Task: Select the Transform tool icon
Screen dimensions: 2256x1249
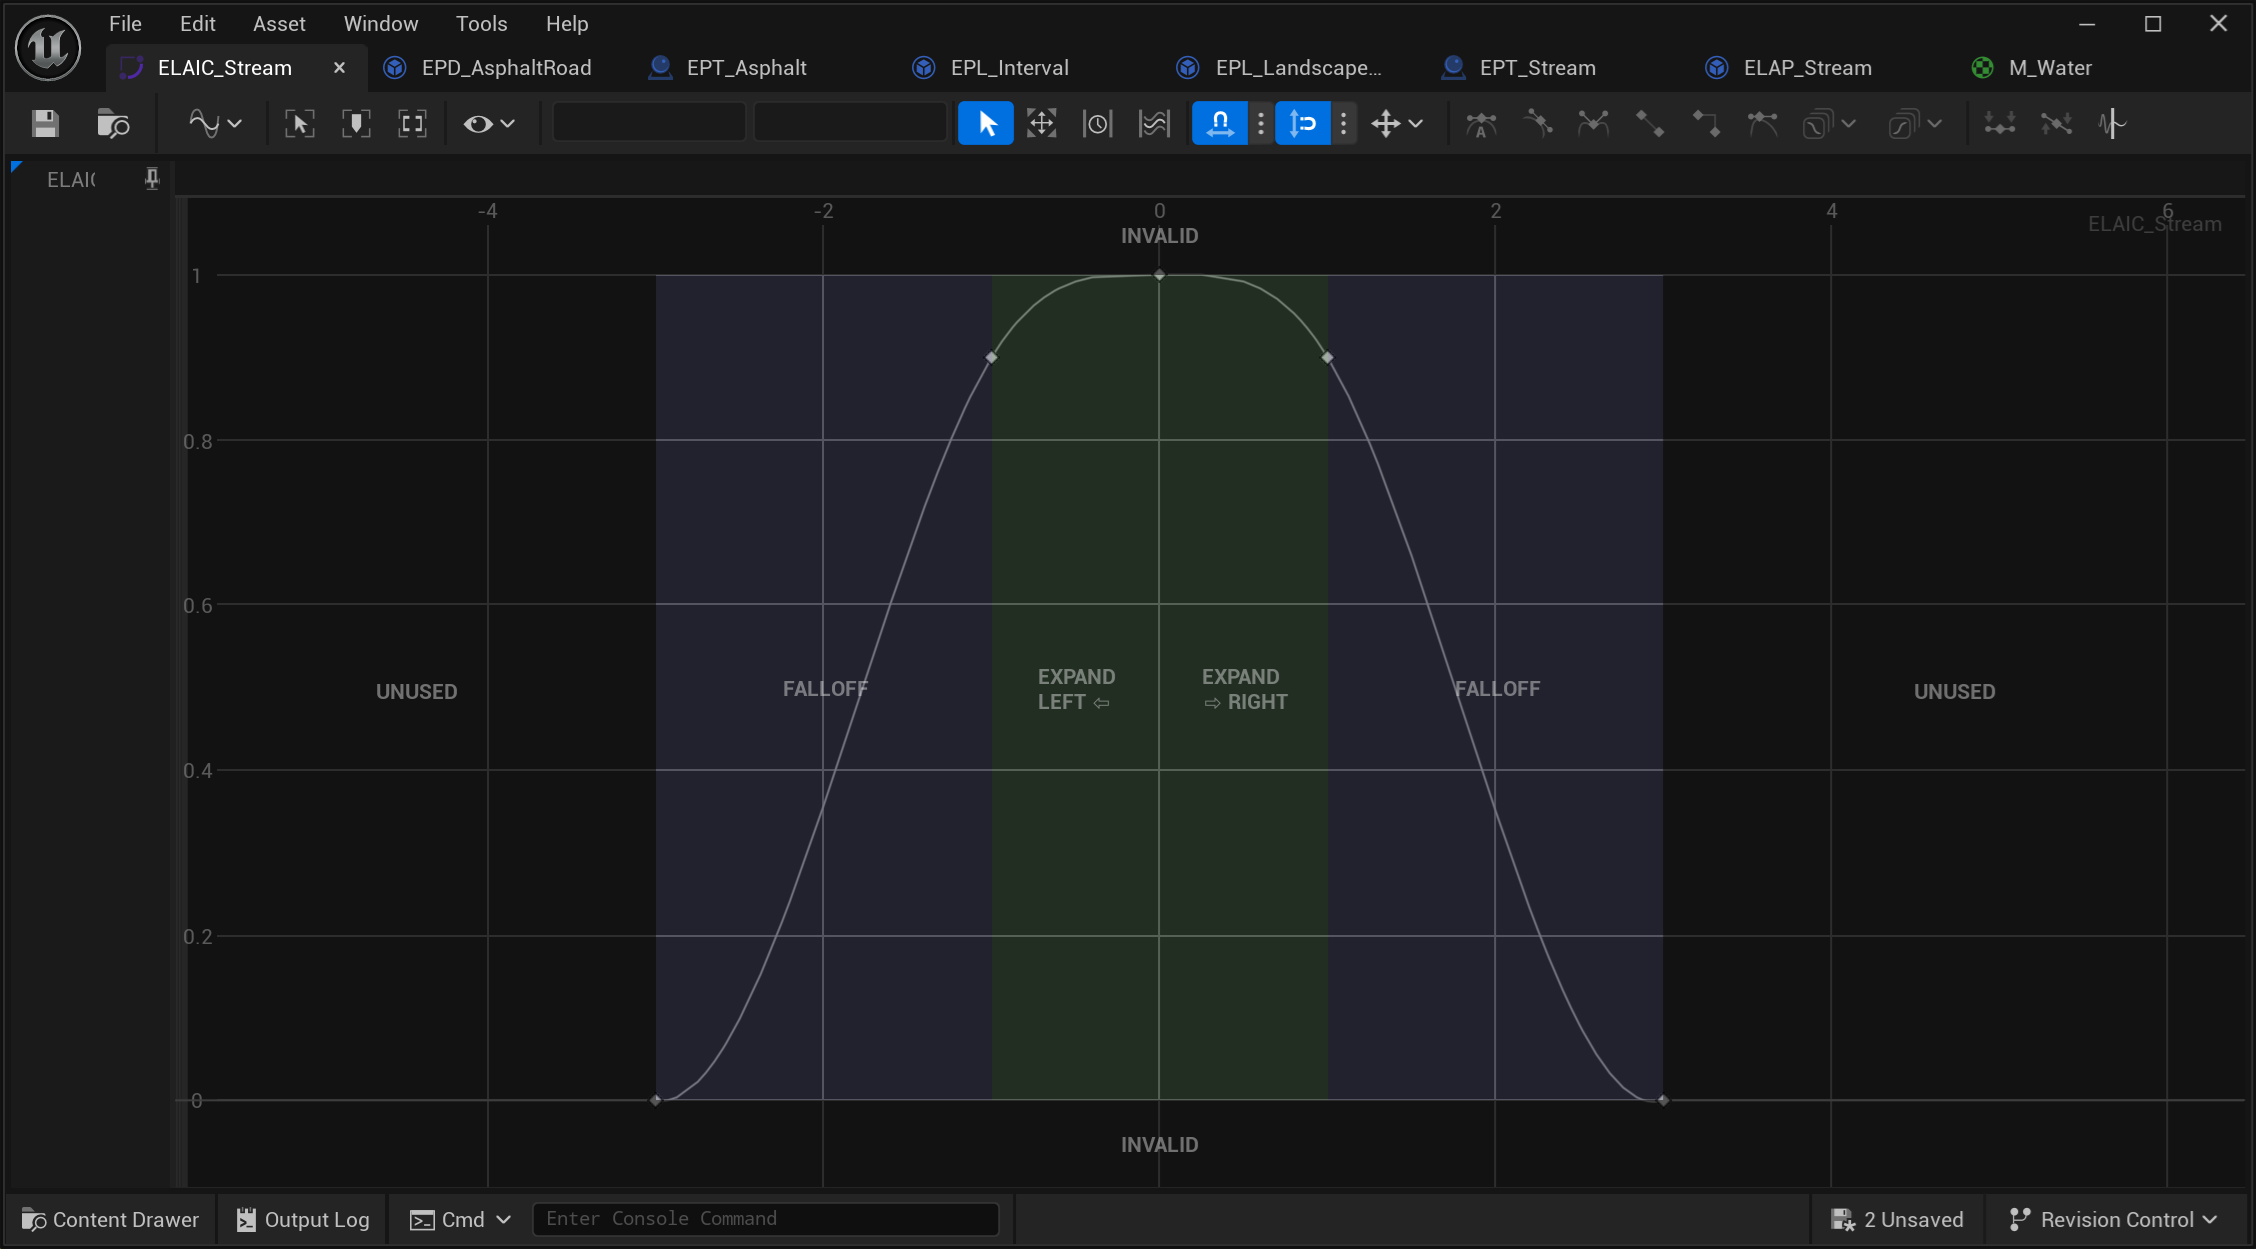Action: [1041, 124]
